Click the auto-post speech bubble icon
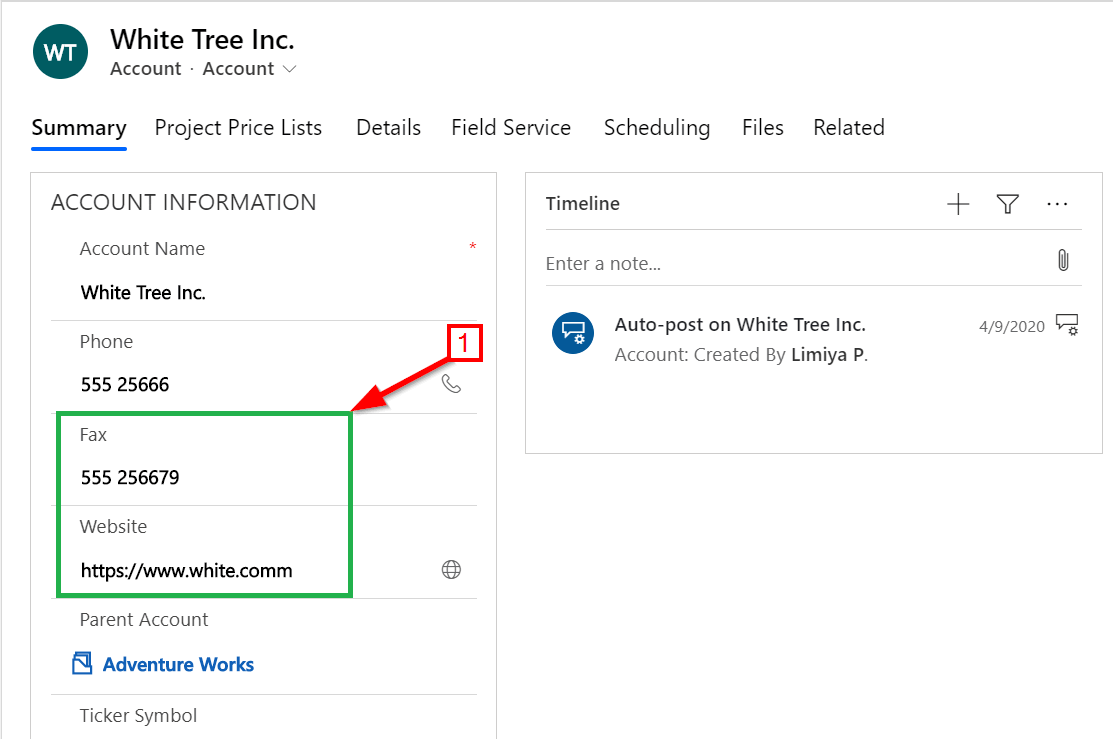 pos(573,332)
